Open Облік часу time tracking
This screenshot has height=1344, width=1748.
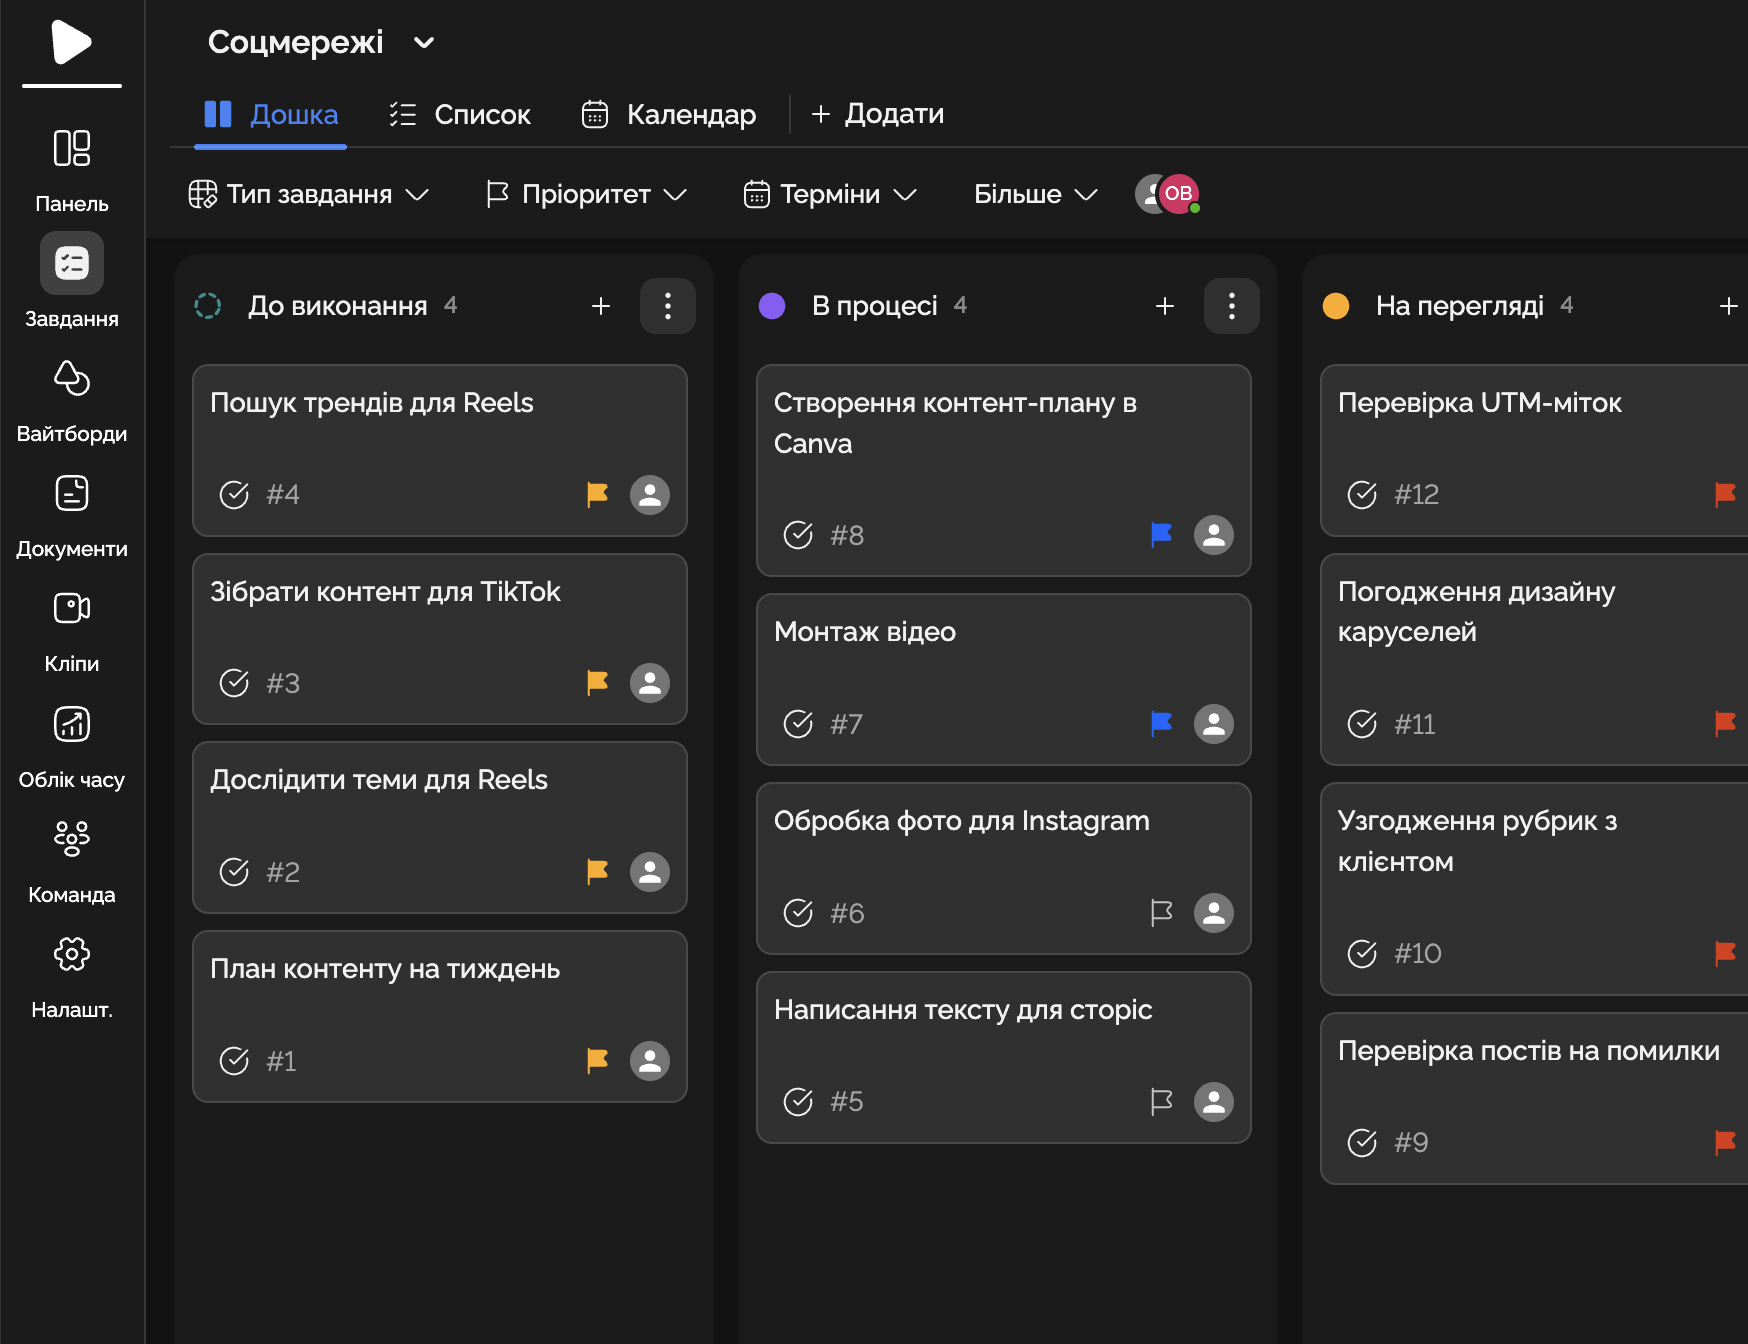point(71,725)
